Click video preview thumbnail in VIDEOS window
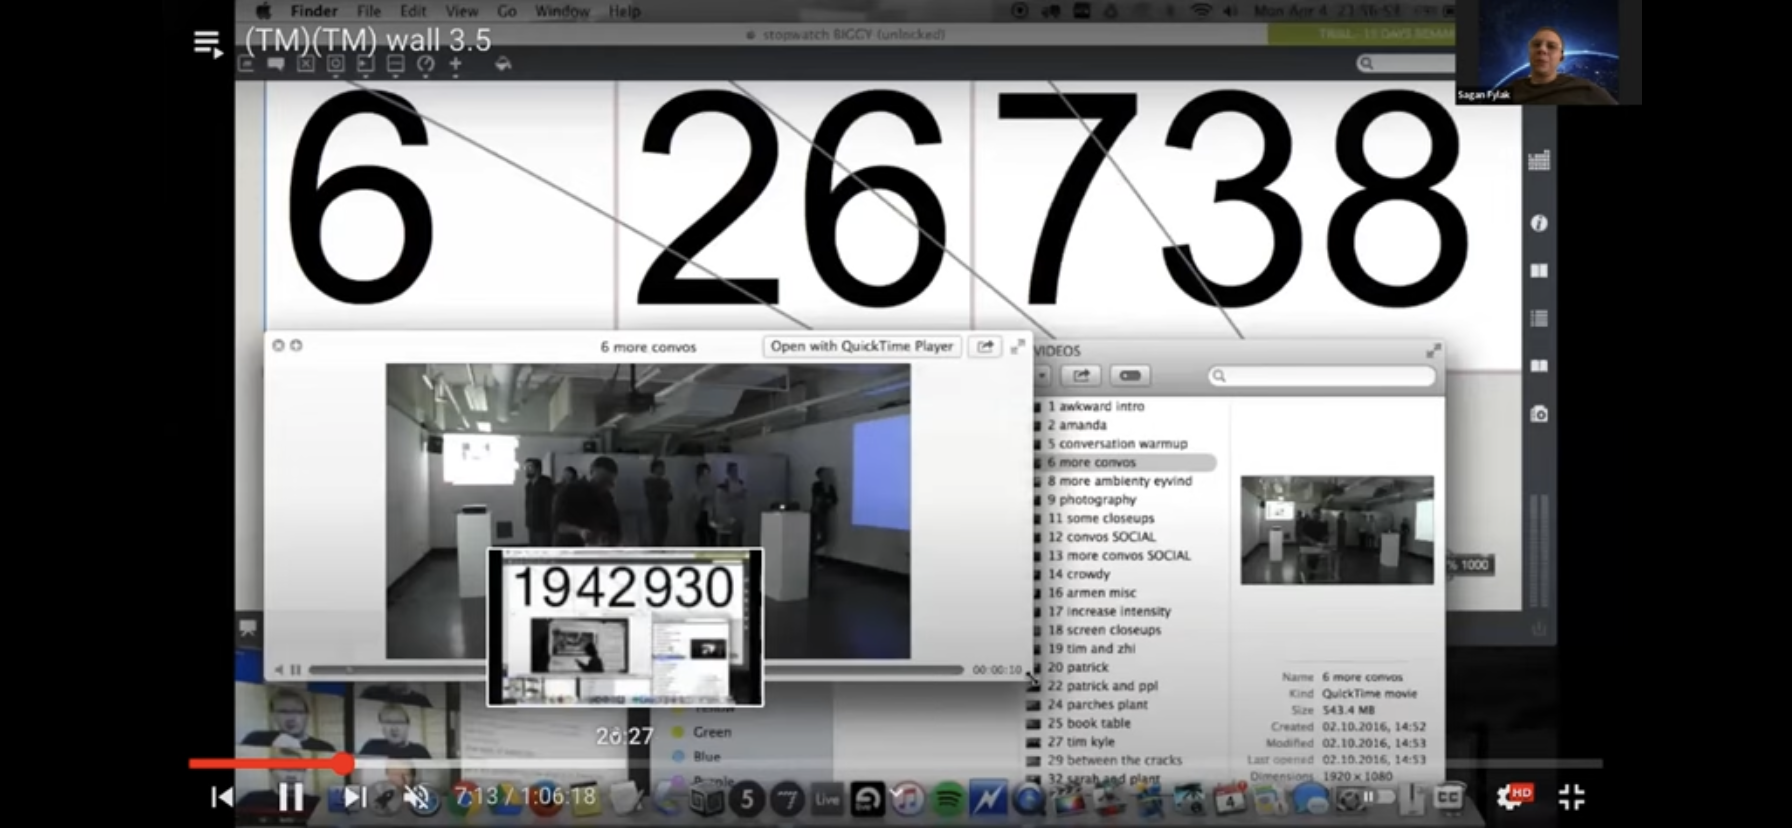This screenshot has width=1792, height=828. coord(1337,530)
